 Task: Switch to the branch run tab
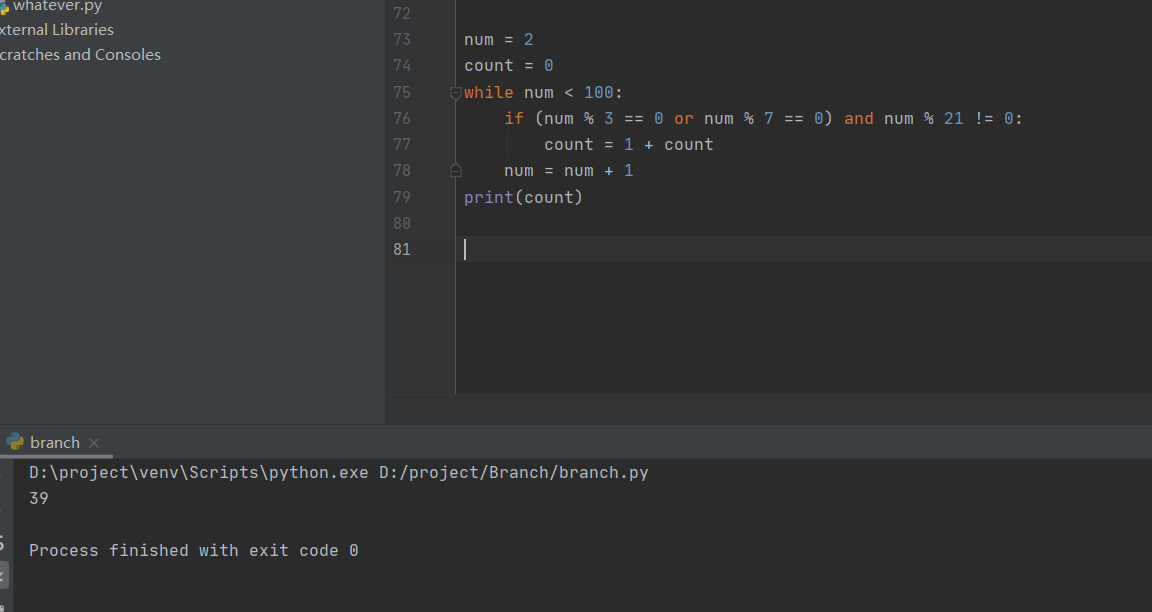pyautogui.click(x=55, y=442)
